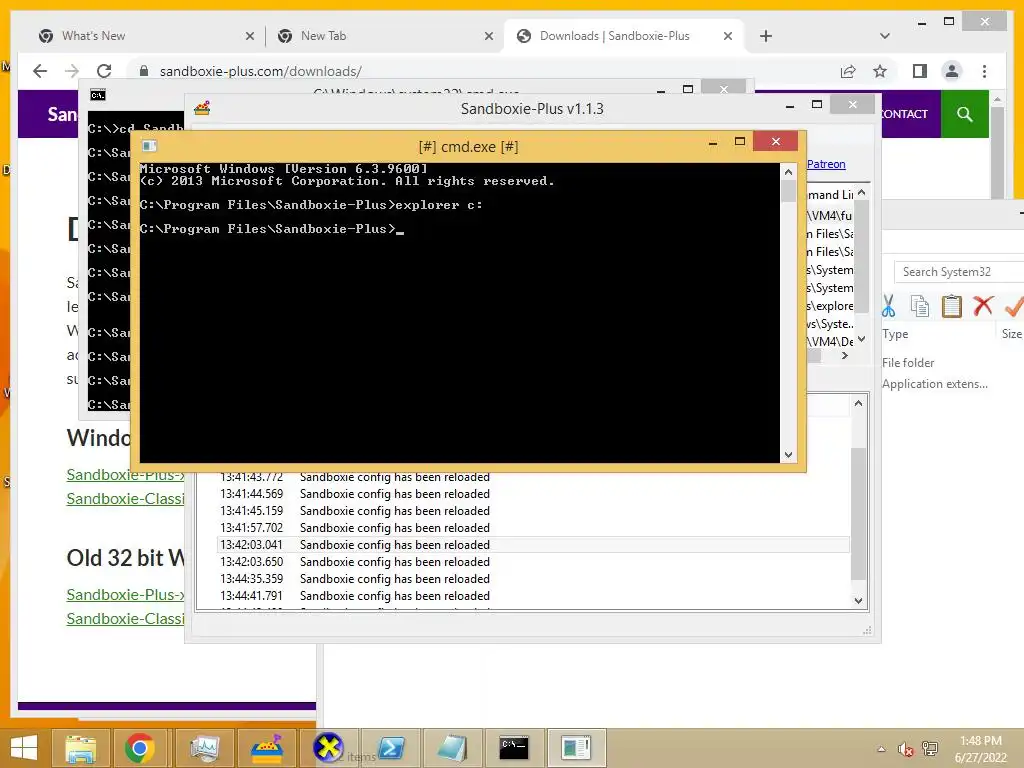1024x768 pixels.
Task: Select the File folder type row
Action: point(908,362)
